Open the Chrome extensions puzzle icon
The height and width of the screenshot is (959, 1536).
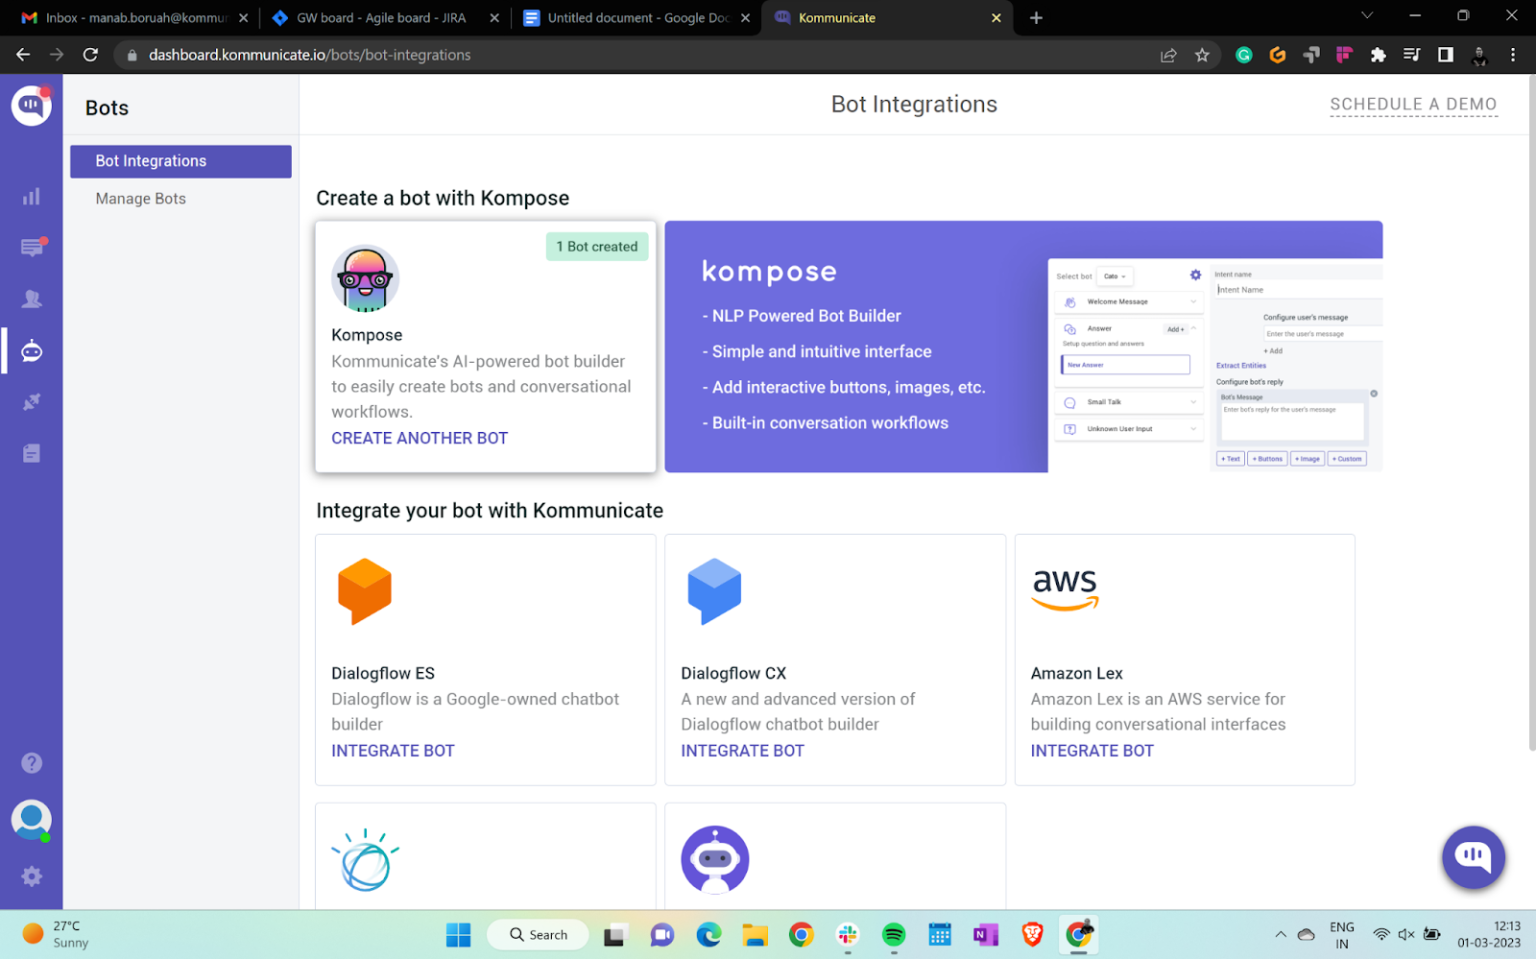(x=1378, y=55)
